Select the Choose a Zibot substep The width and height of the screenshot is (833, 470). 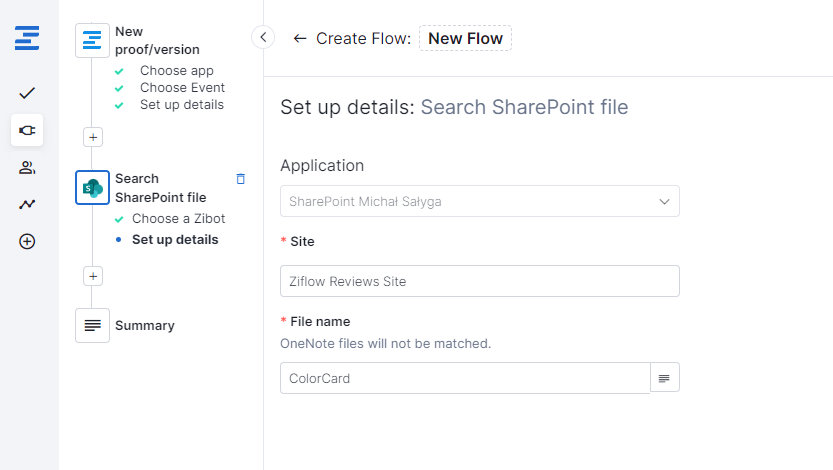click(178, 218)
